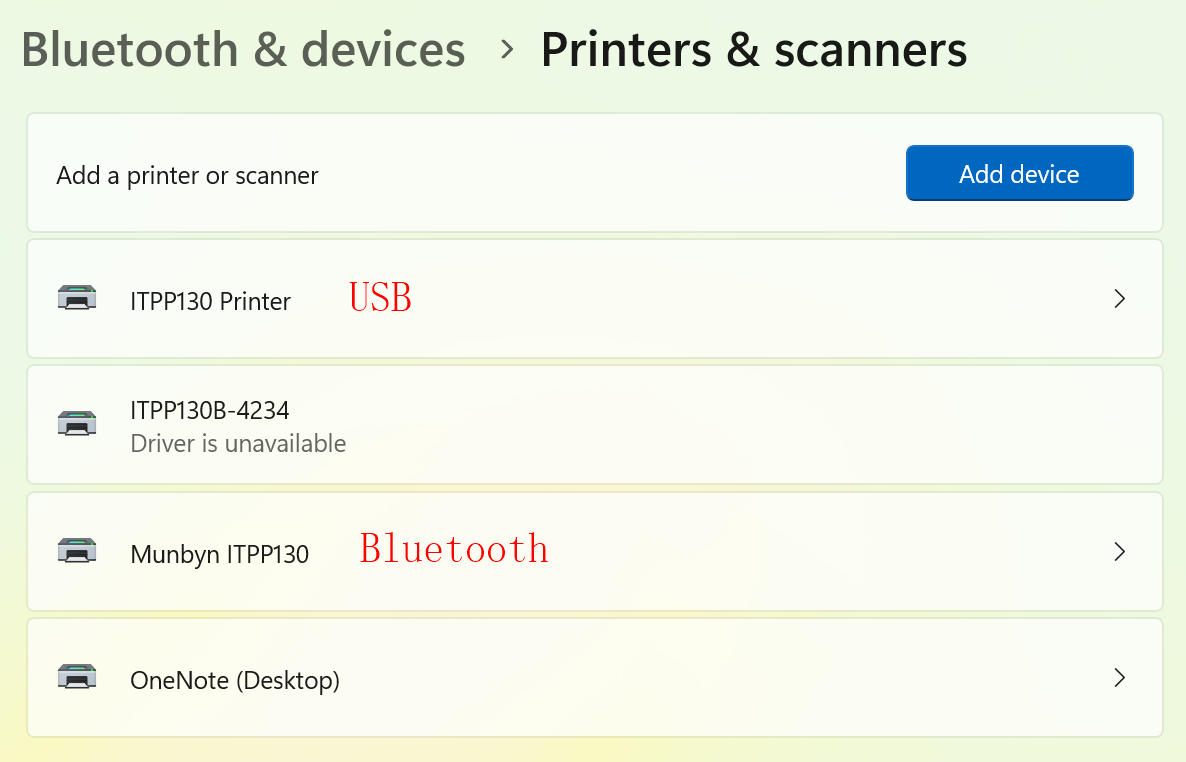Select the red USB annotation text

point(381,297)
